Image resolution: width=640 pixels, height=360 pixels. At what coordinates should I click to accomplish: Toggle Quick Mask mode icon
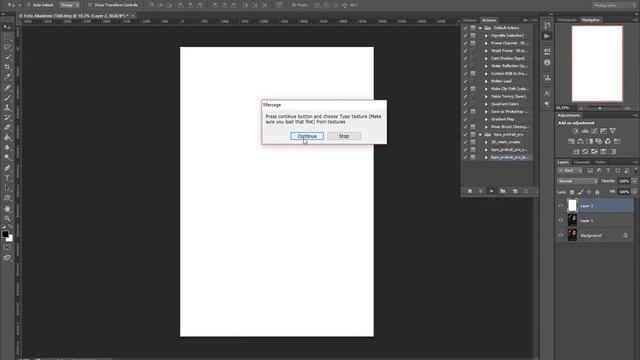[x=7, y=247]
